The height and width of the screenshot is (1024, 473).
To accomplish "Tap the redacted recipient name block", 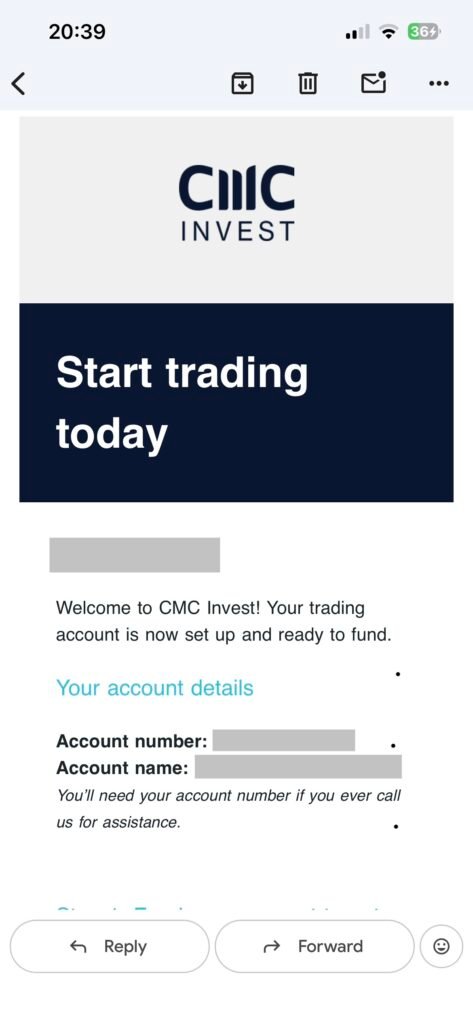I will (x=135, y=554).
